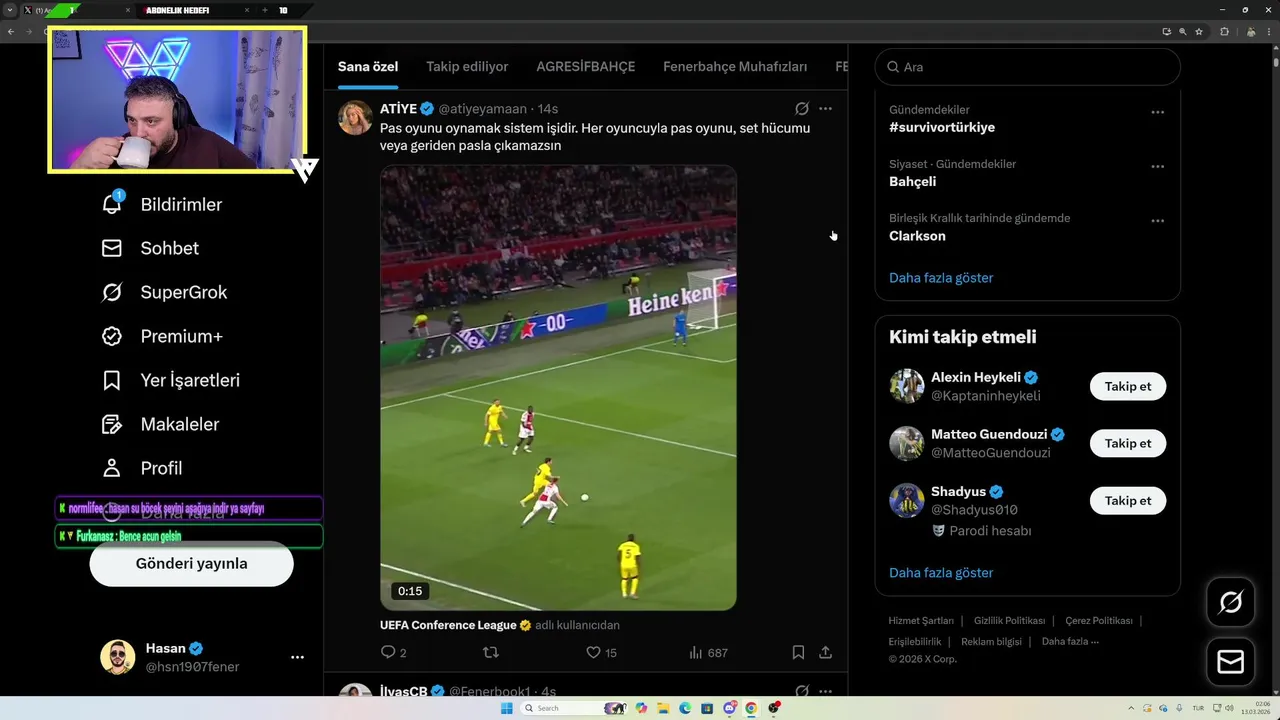Open Matteo Guendouzi profile name
Screen dimensions: 1280x720
[989, 434]
